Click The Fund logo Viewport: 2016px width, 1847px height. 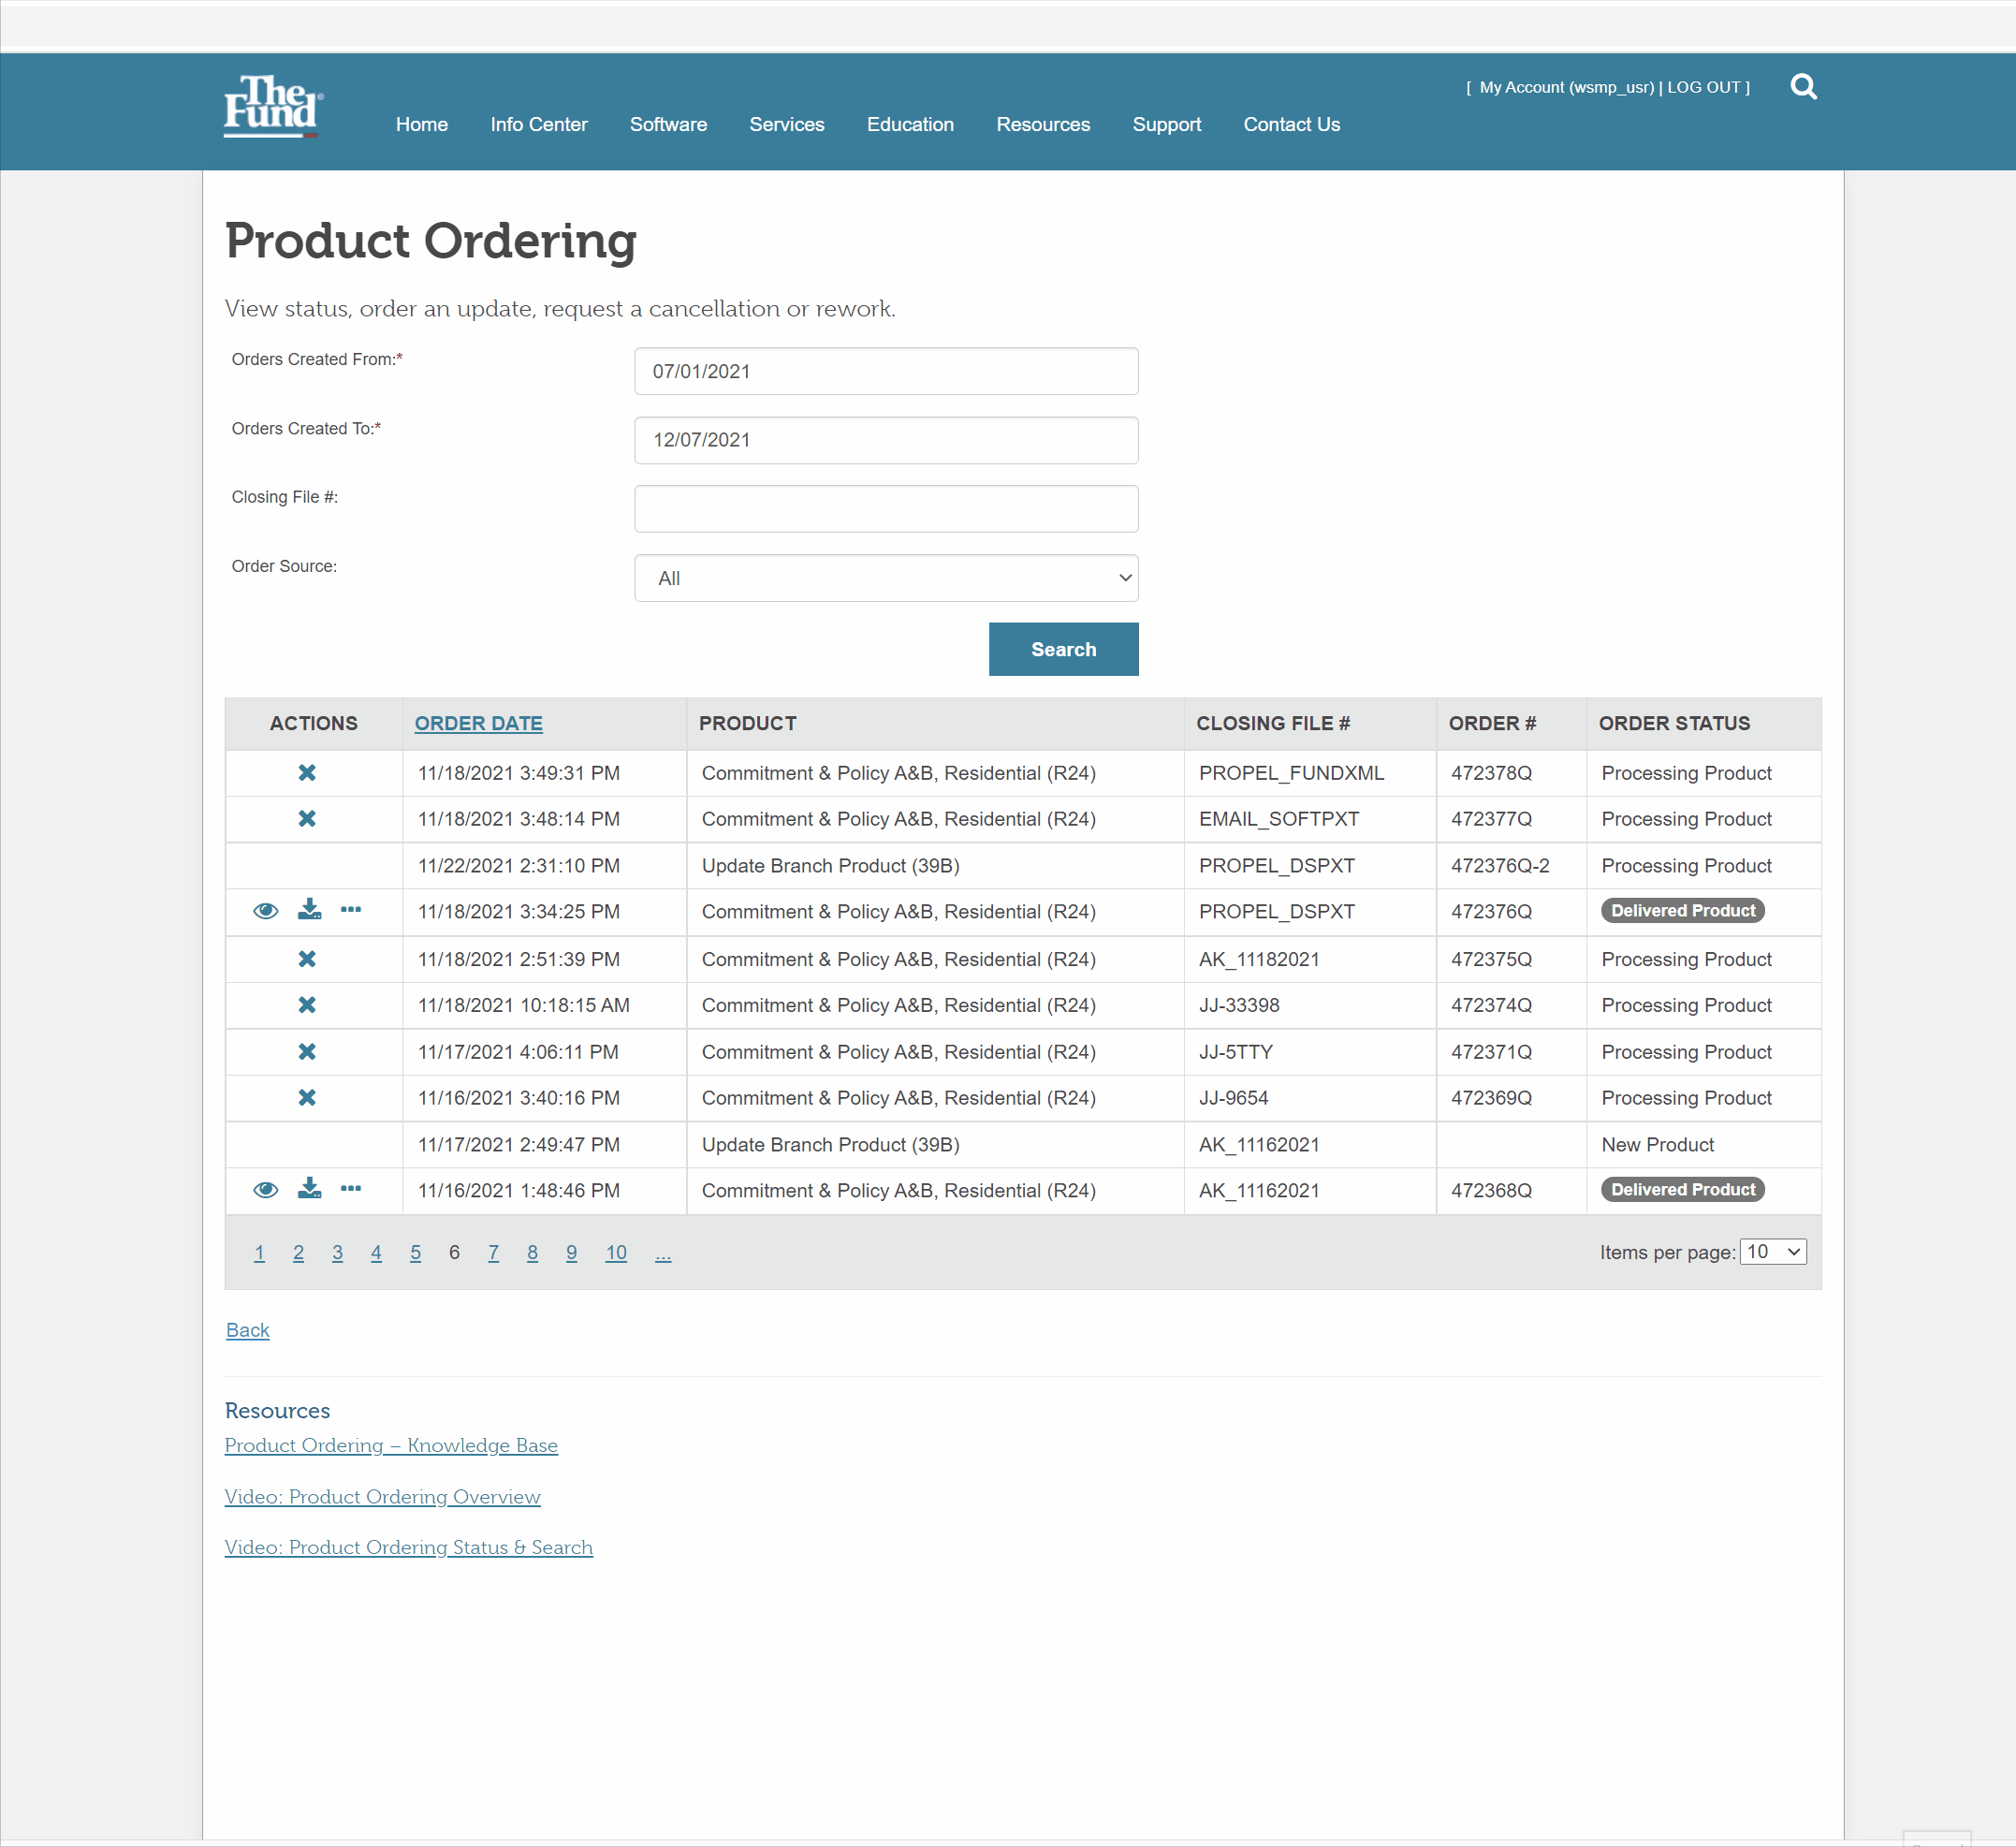pos(272,107)
